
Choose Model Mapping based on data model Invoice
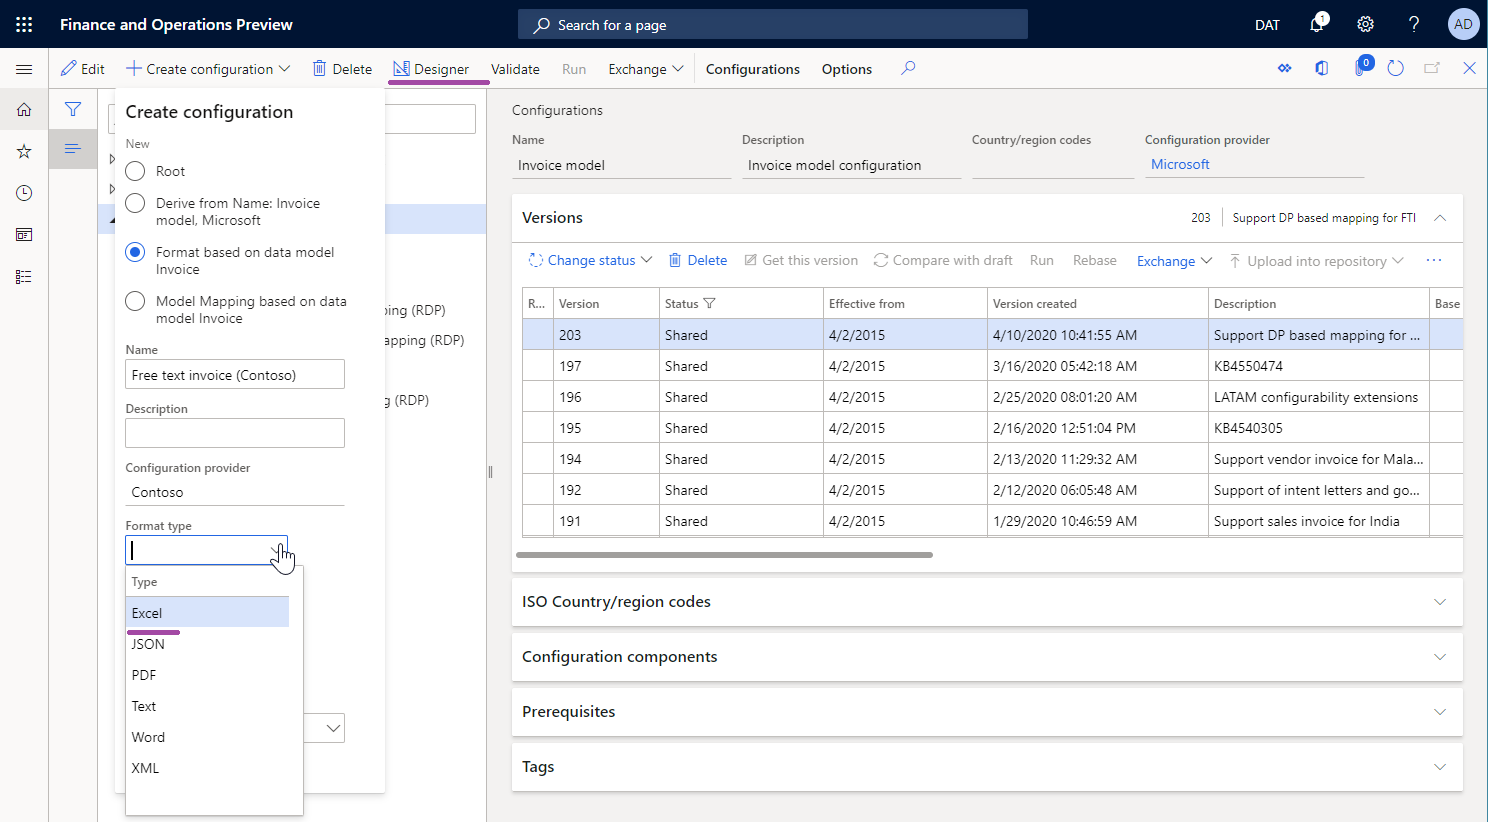(135, 300)
